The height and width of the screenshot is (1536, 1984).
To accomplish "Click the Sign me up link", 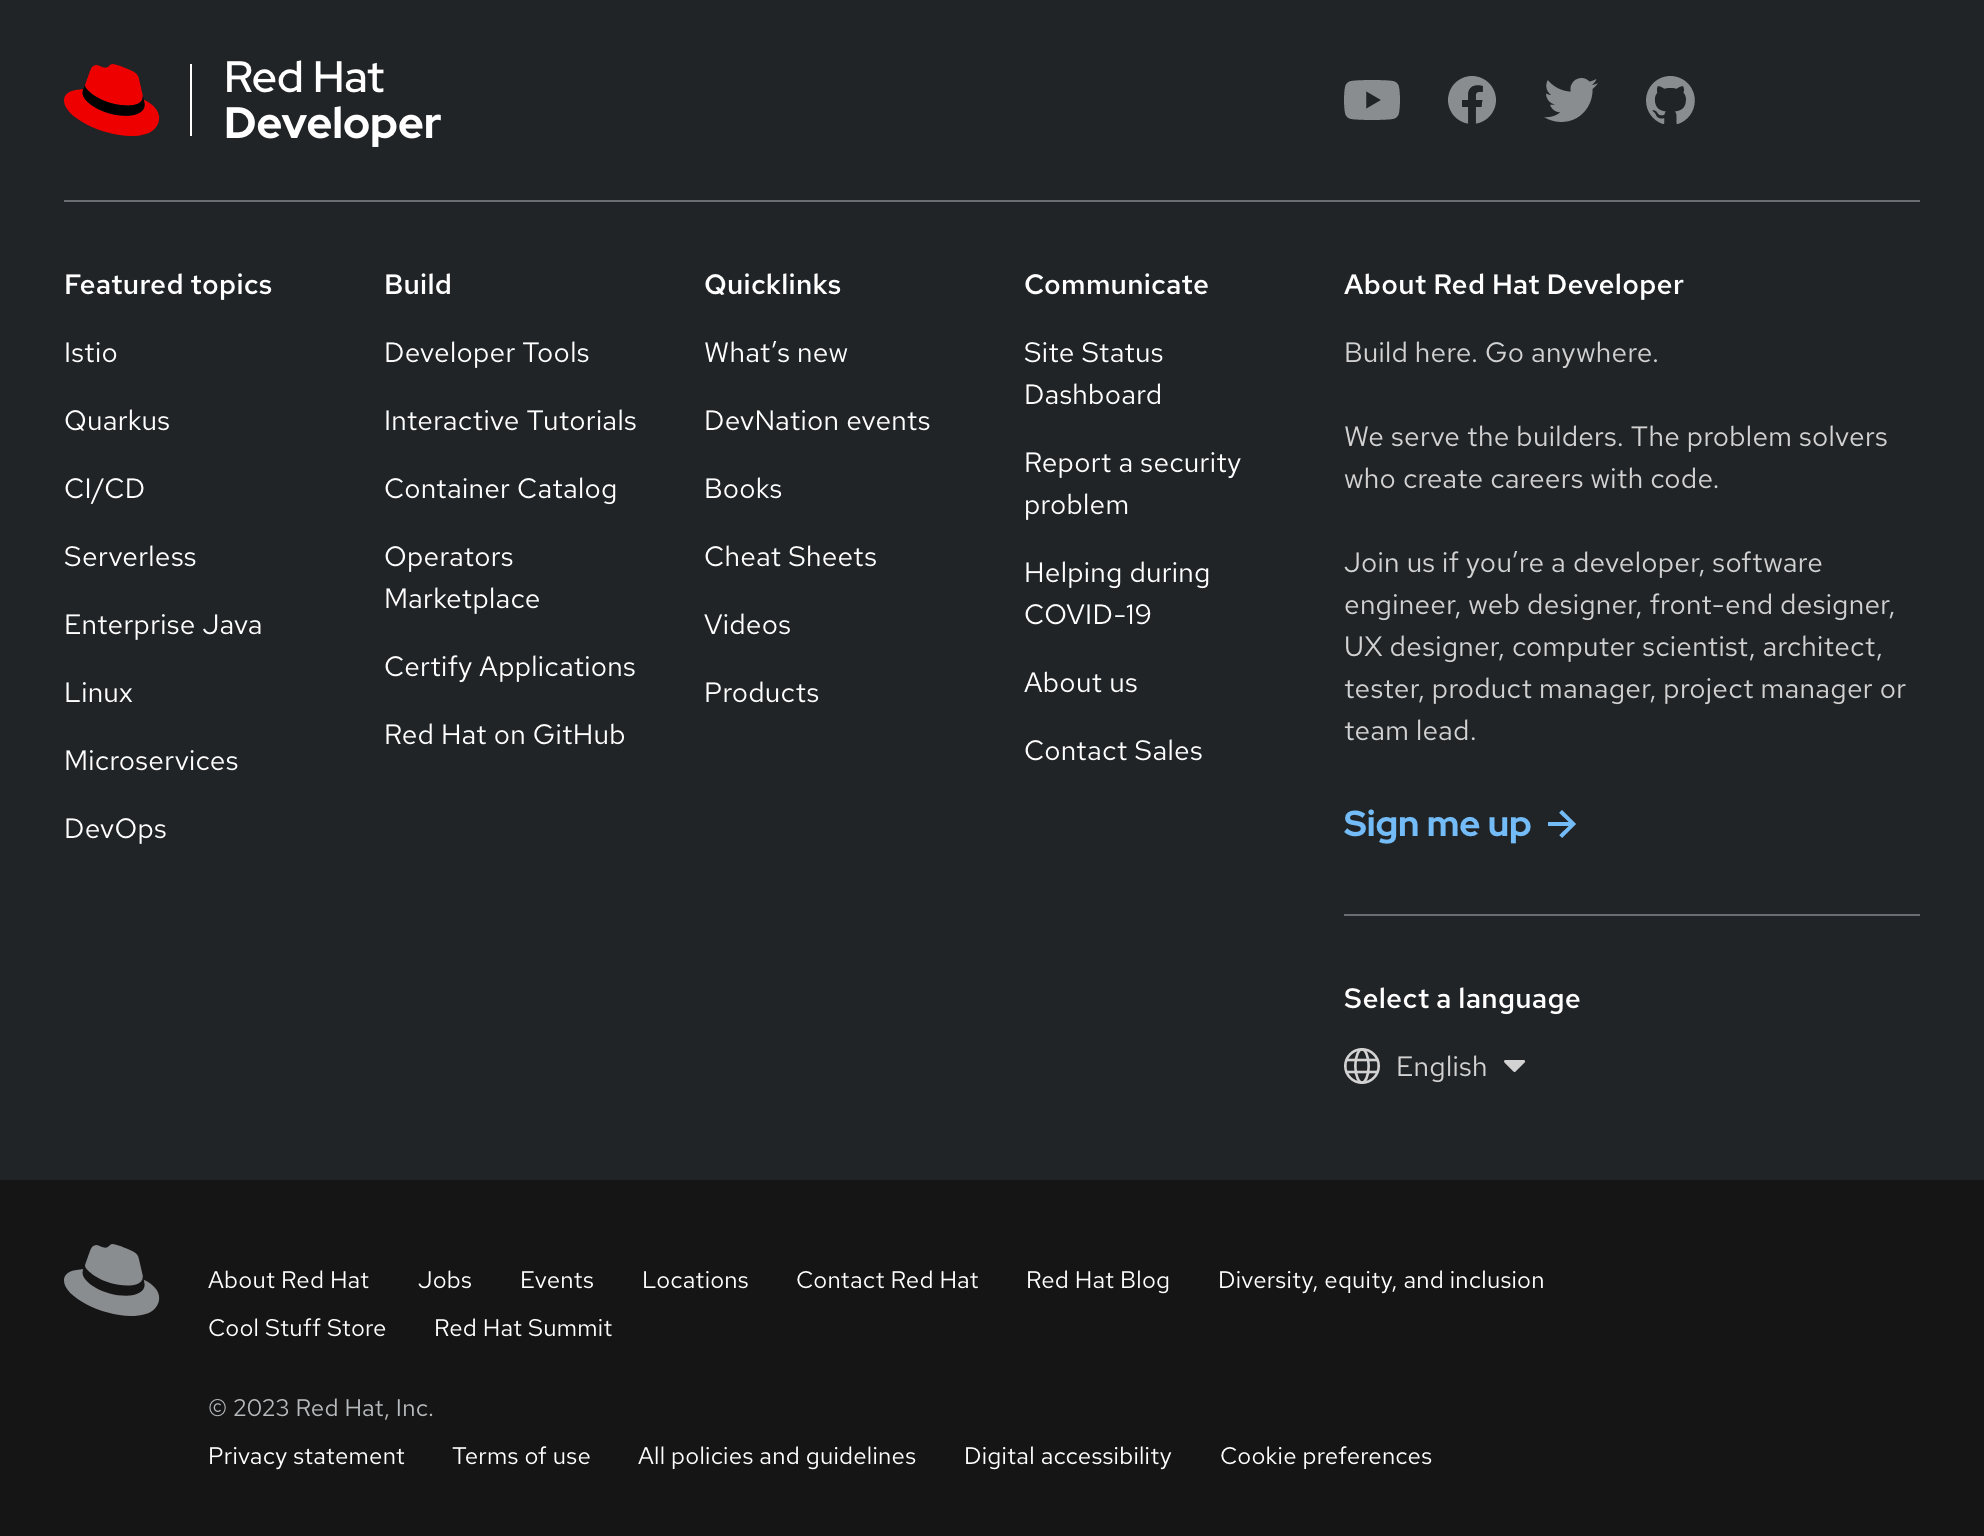I will click(x=1437, y=824).
